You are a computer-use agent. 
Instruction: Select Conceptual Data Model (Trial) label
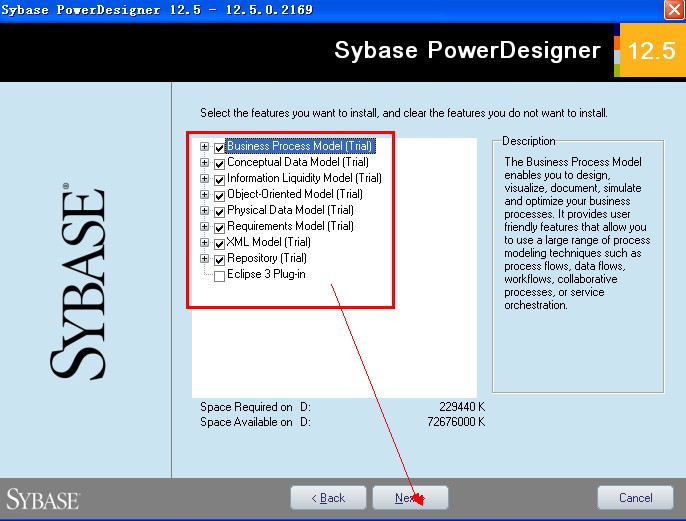(298, 162)
